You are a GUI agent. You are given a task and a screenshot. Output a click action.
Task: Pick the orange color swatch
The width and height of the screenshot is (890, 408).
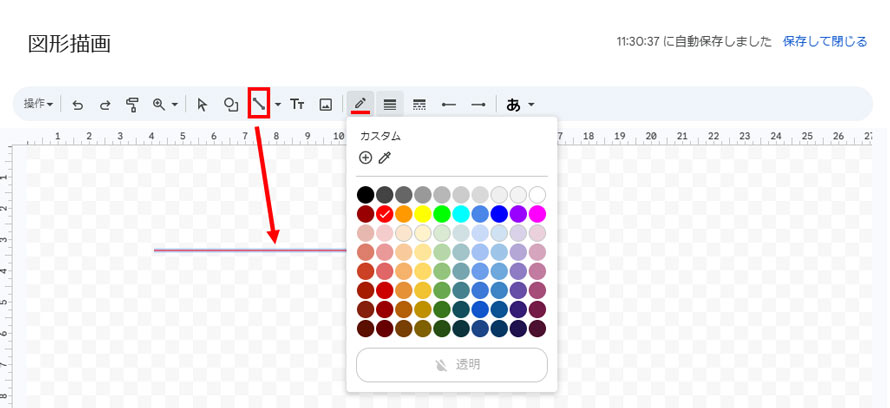tap(404, 214)
